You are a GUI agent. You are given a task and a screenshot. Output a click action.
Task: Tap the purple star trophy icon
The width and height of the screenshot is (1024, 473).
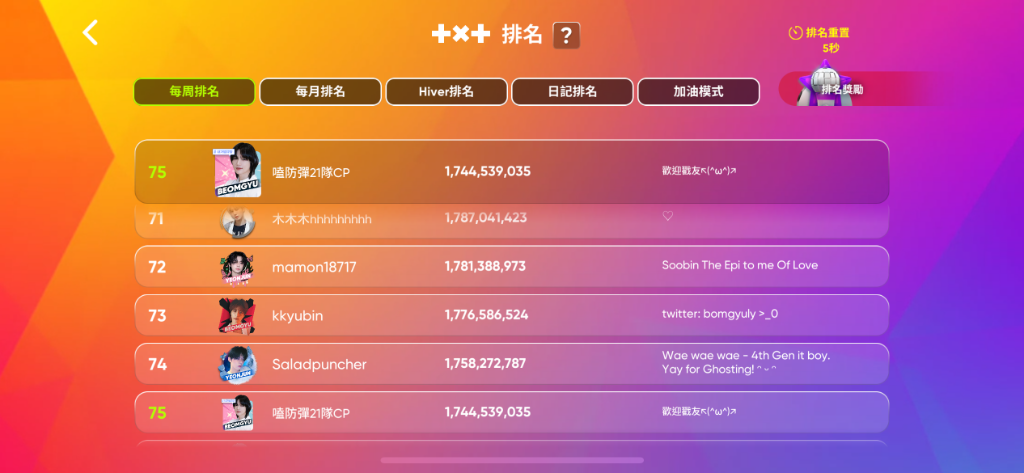(x=824, y=81)
